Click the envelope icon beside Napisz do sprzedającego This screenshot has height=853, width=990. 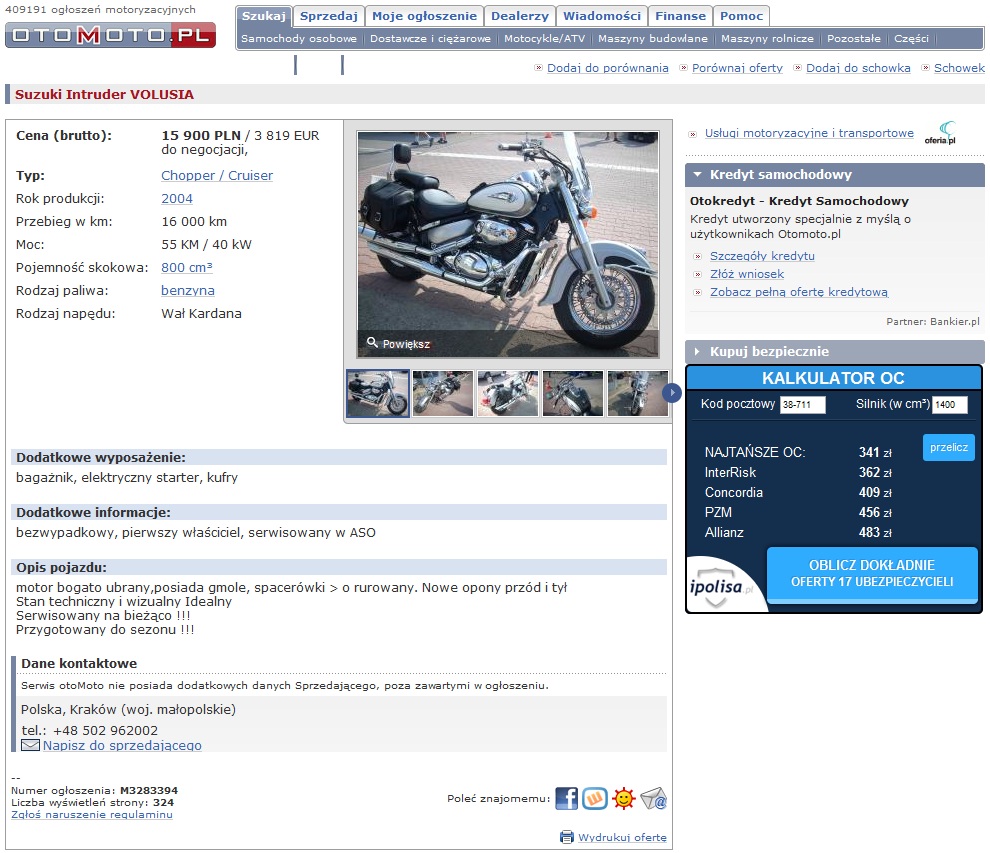[30, 745]
